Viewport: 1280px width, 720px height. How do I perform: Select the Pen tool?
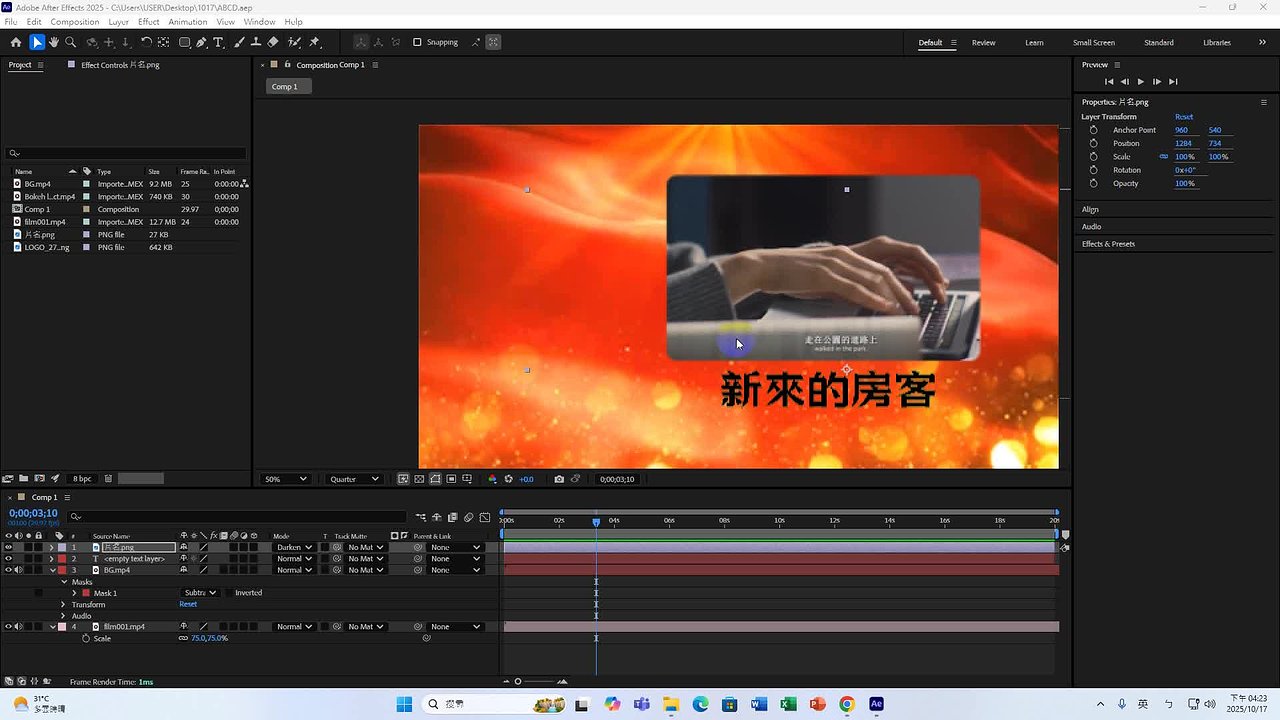[x=202, y=42]
